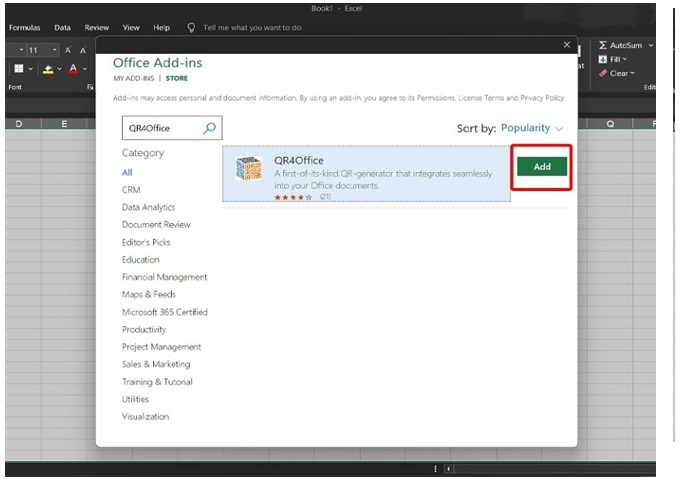Open the Sort by Popularity dropdown
This screenshot has height=479, width=691.
click(x=532, y=128)
